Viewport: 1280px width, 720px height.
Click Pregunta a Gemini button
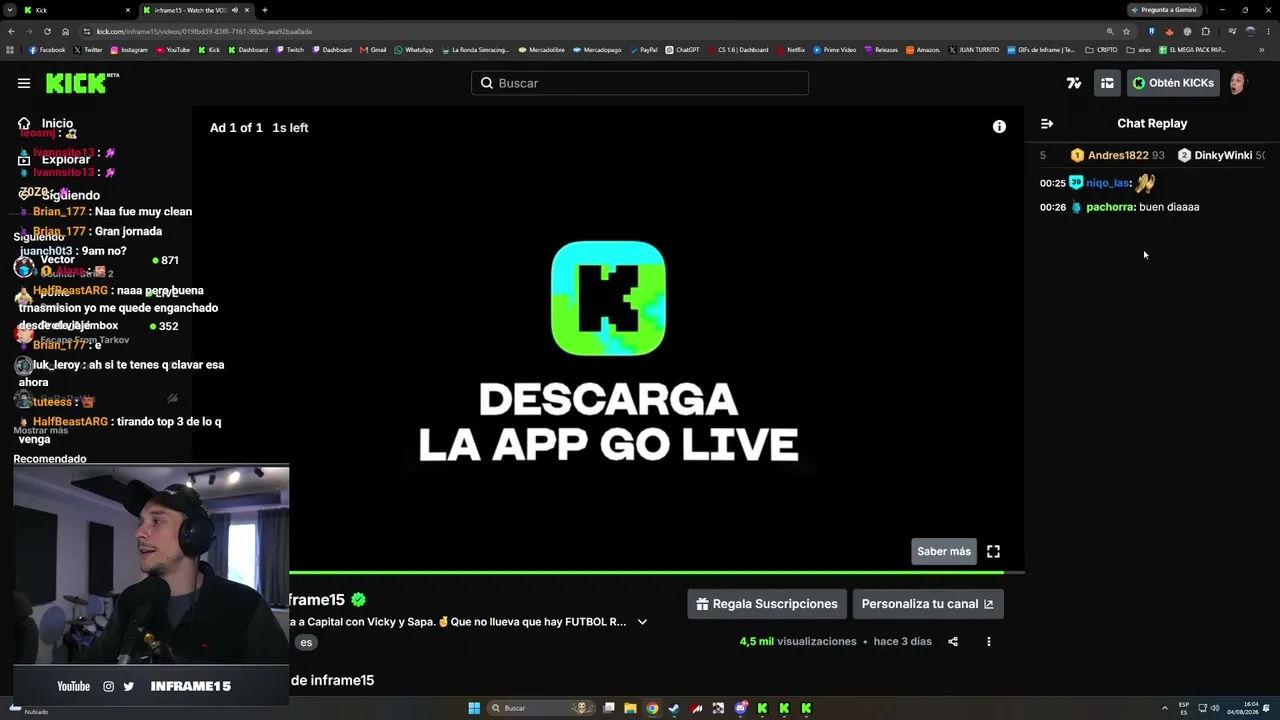click(1163, 10)
